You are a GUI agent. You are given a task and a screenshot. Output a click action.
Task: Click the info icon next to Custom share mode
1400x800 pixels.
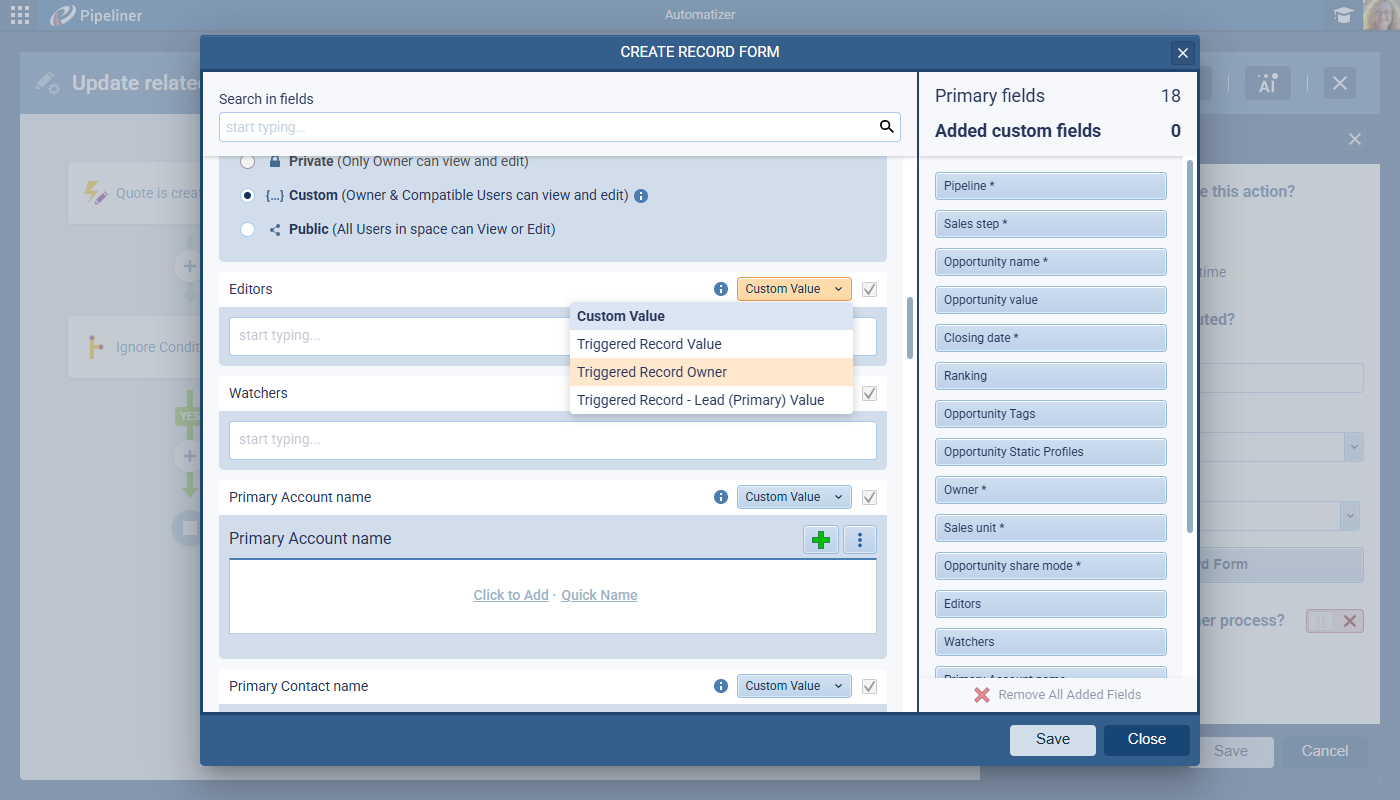pyautogui.click(x=642, y=196)
